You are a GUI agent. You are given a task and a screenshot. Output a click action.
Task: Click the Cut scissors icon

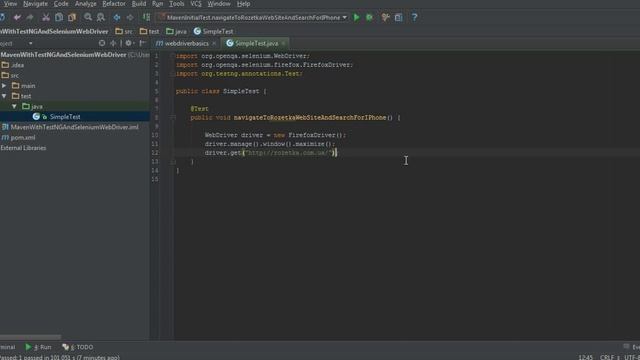[x=46, y=18]
